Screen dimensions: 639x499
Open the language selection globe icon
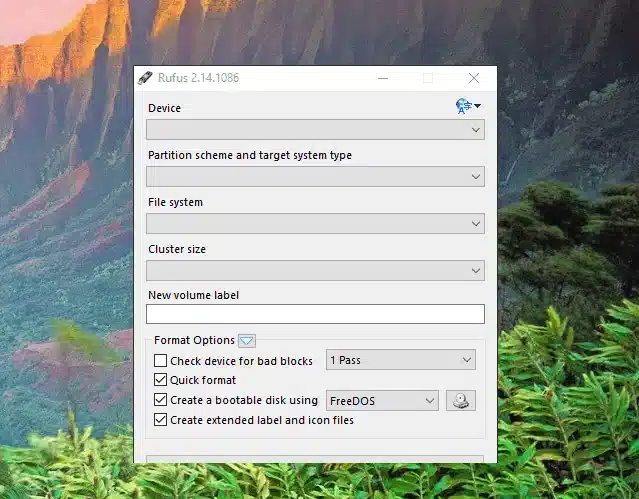tap(467, 106)
